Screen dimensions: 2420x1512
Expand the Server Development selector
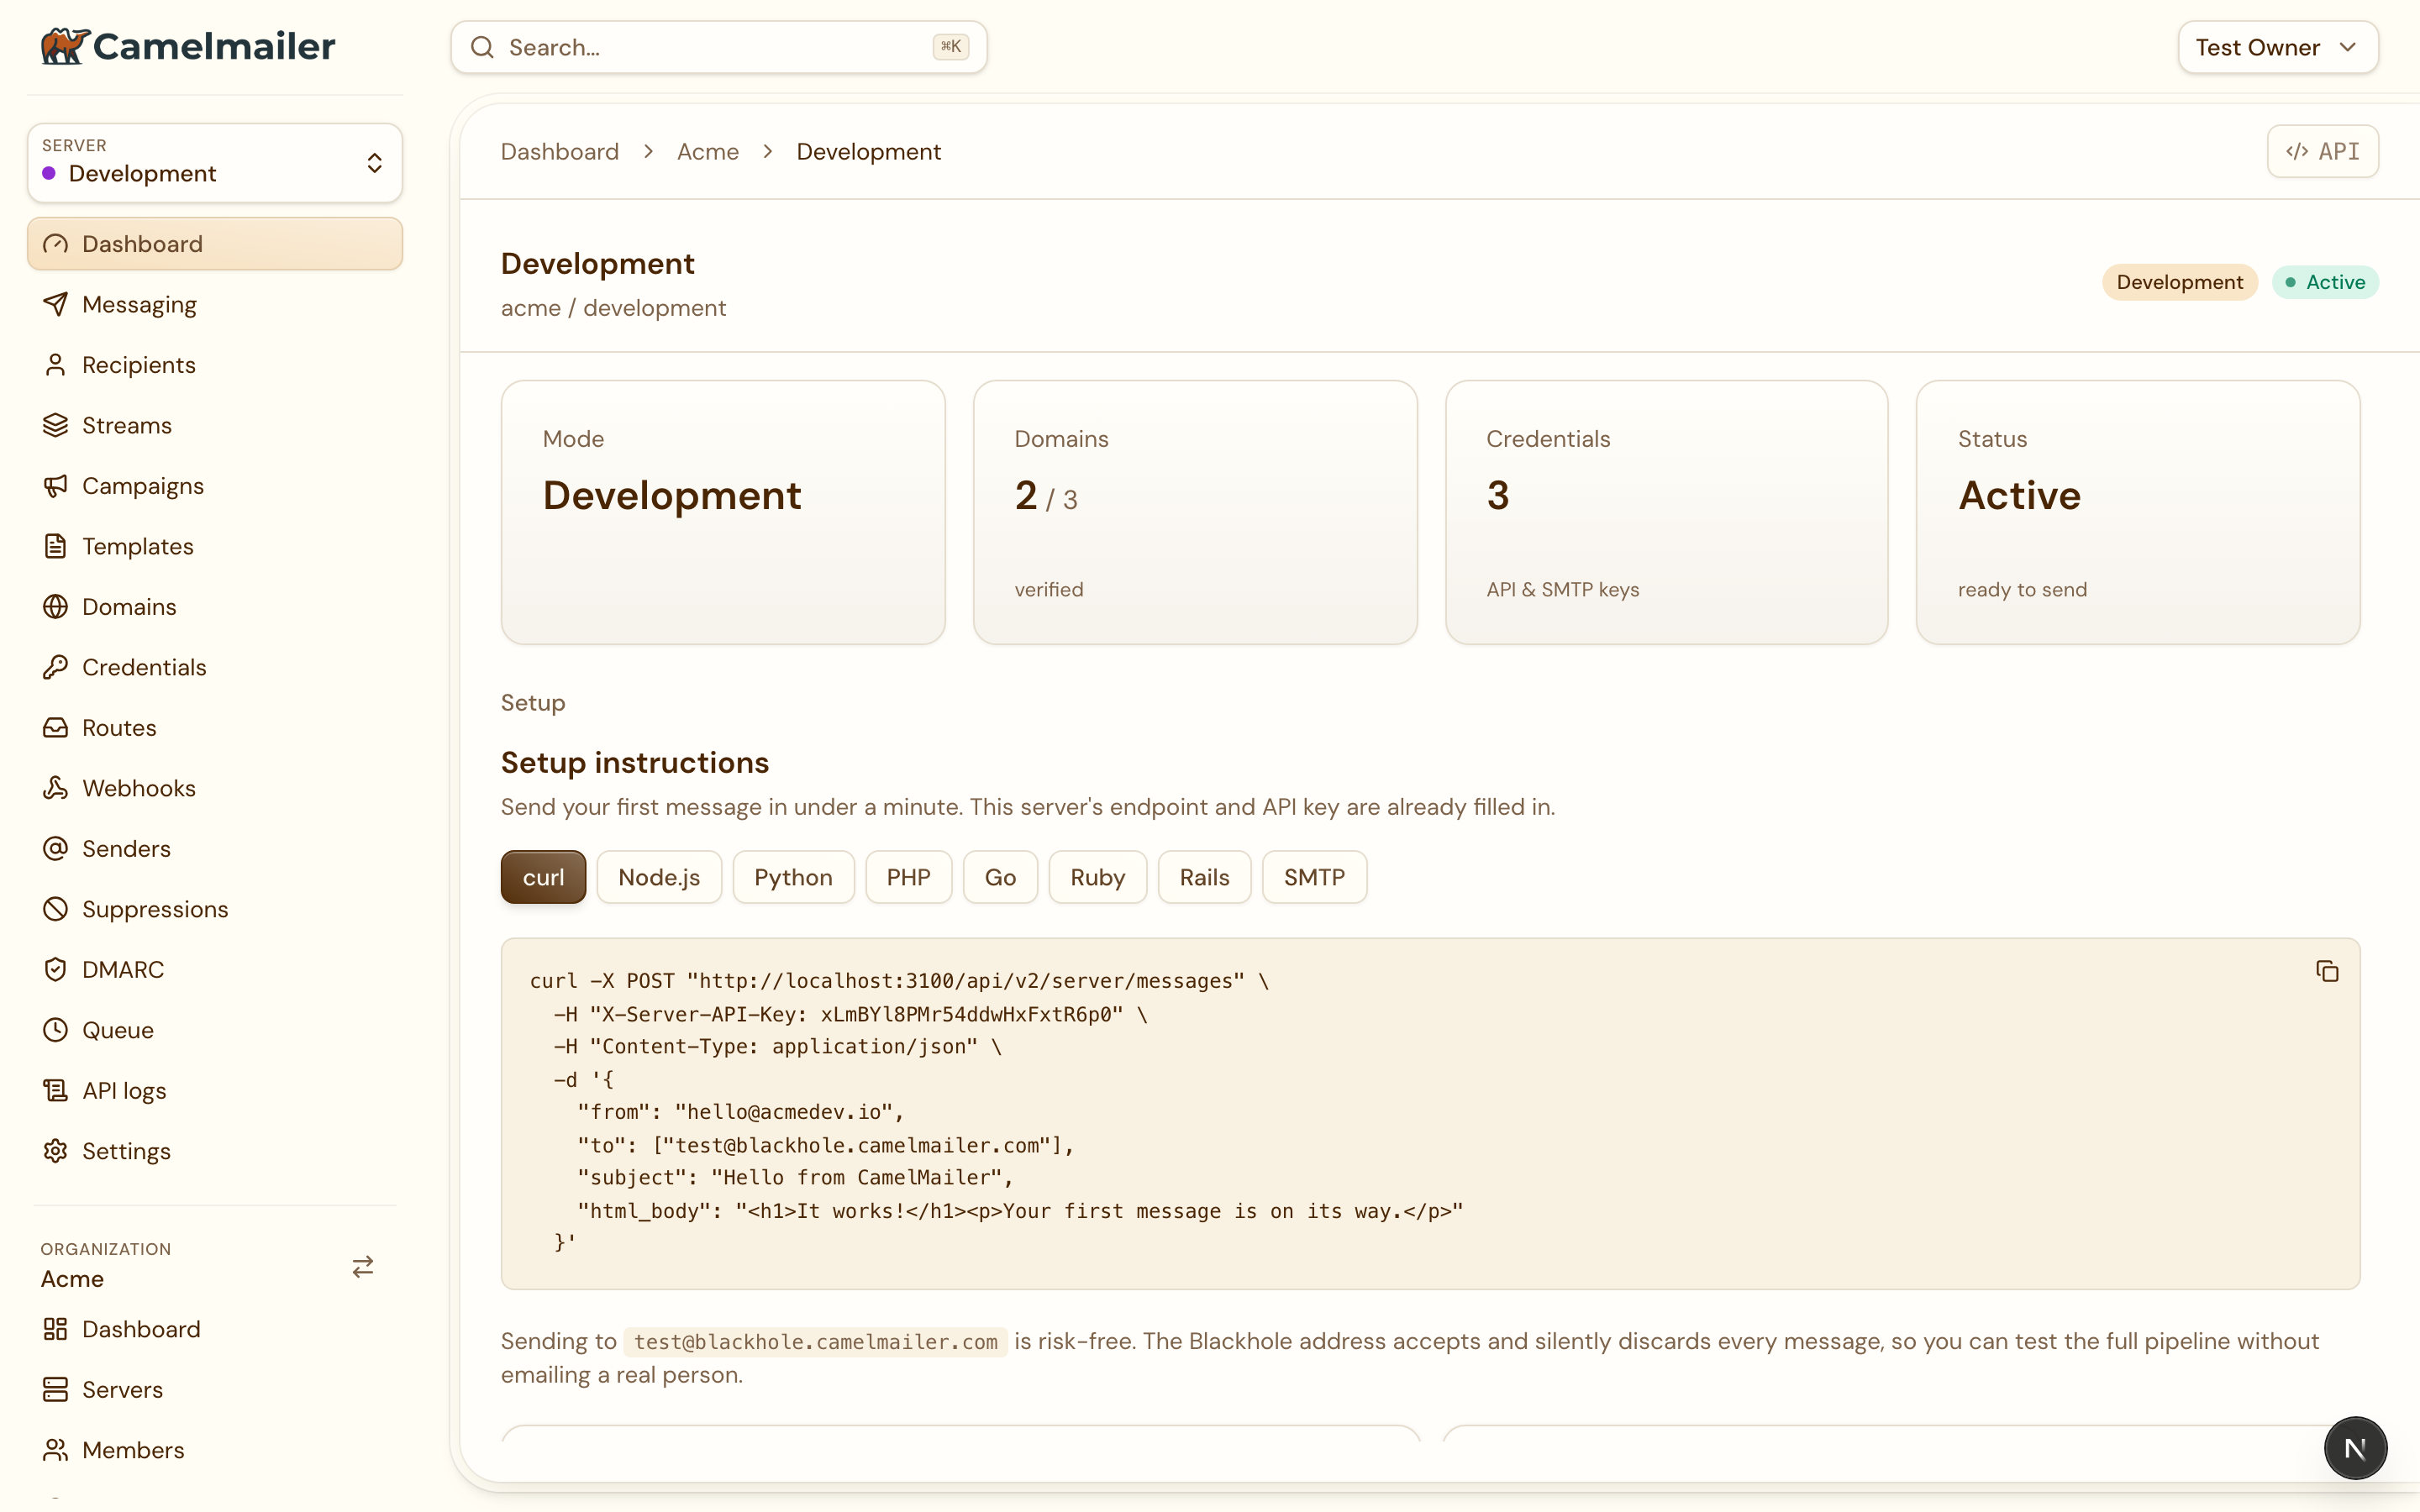214,162
